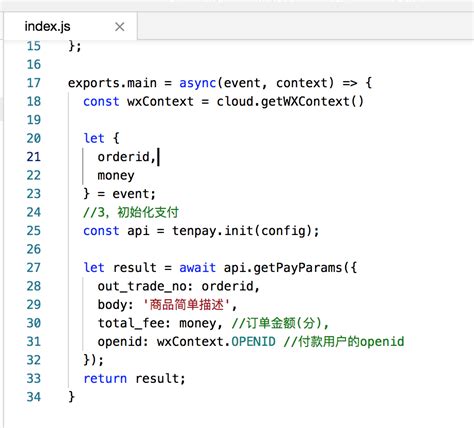Click the (event, context) parameters
This screenshot has height=428, width=474.
[276, 83]
